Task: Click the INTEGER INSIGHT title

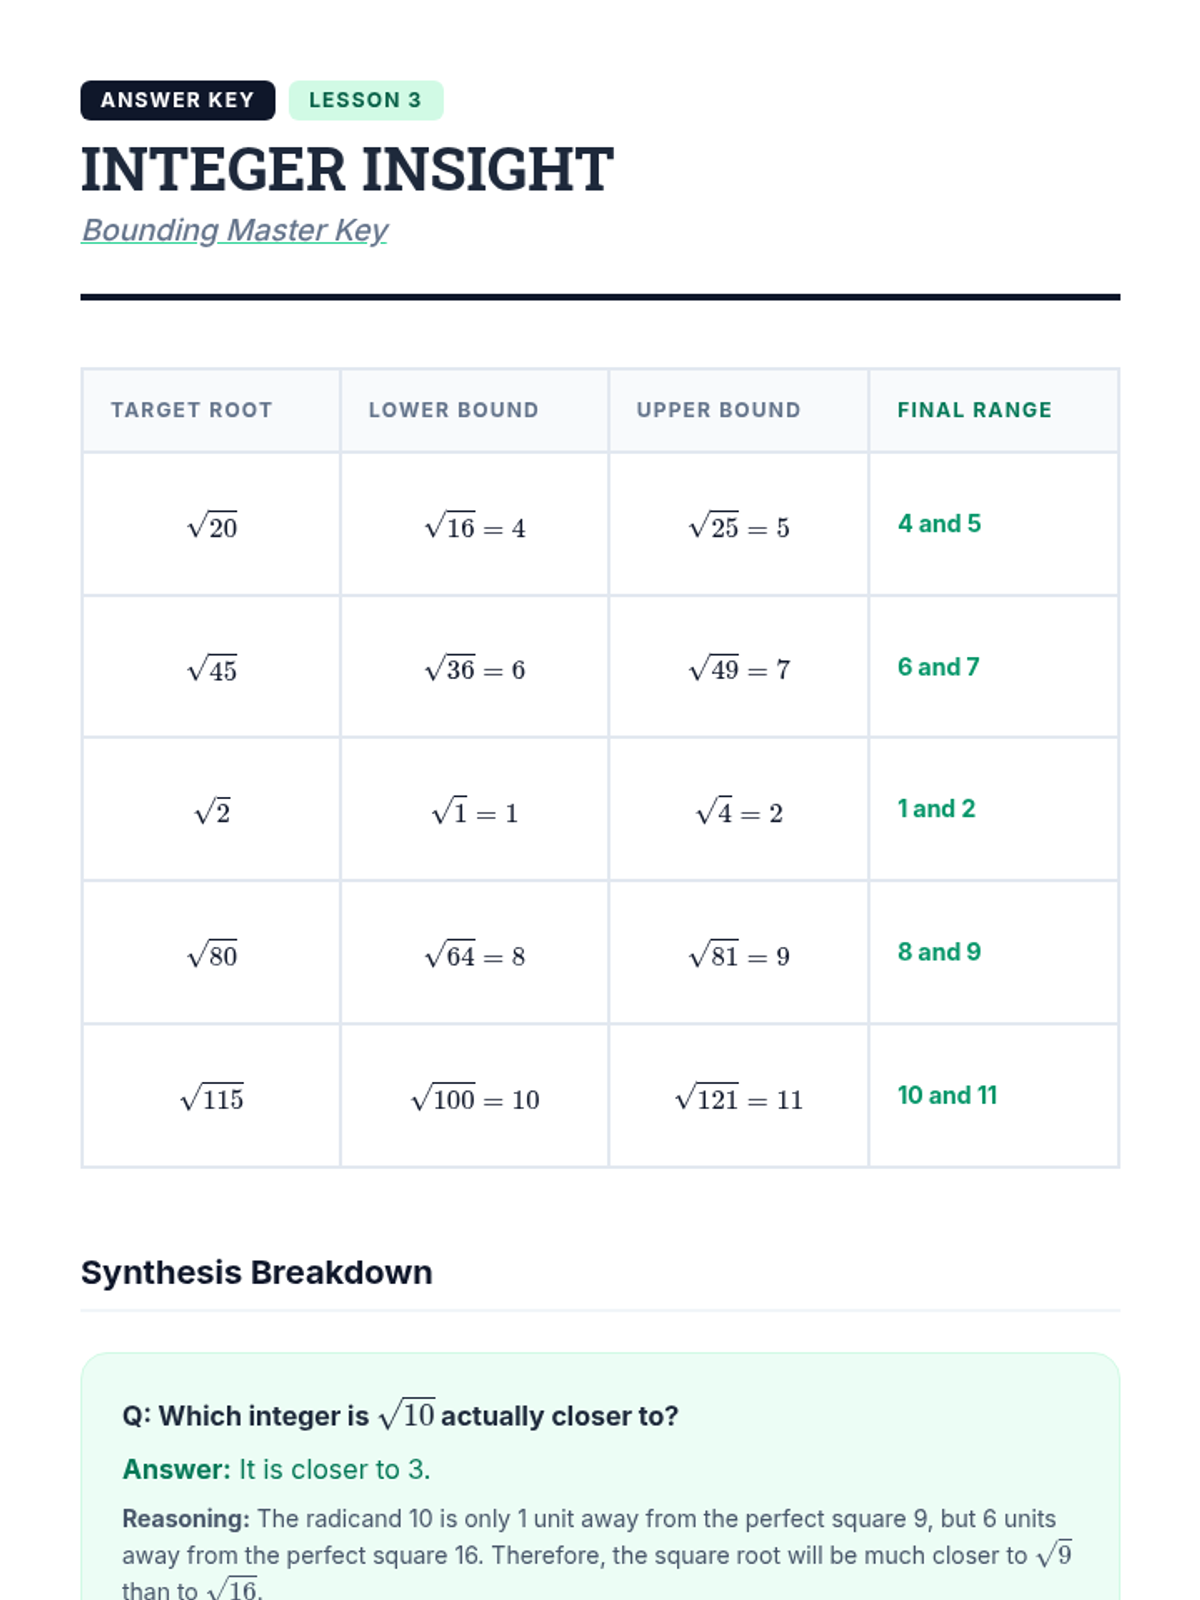Action: (x=346, y=169)
